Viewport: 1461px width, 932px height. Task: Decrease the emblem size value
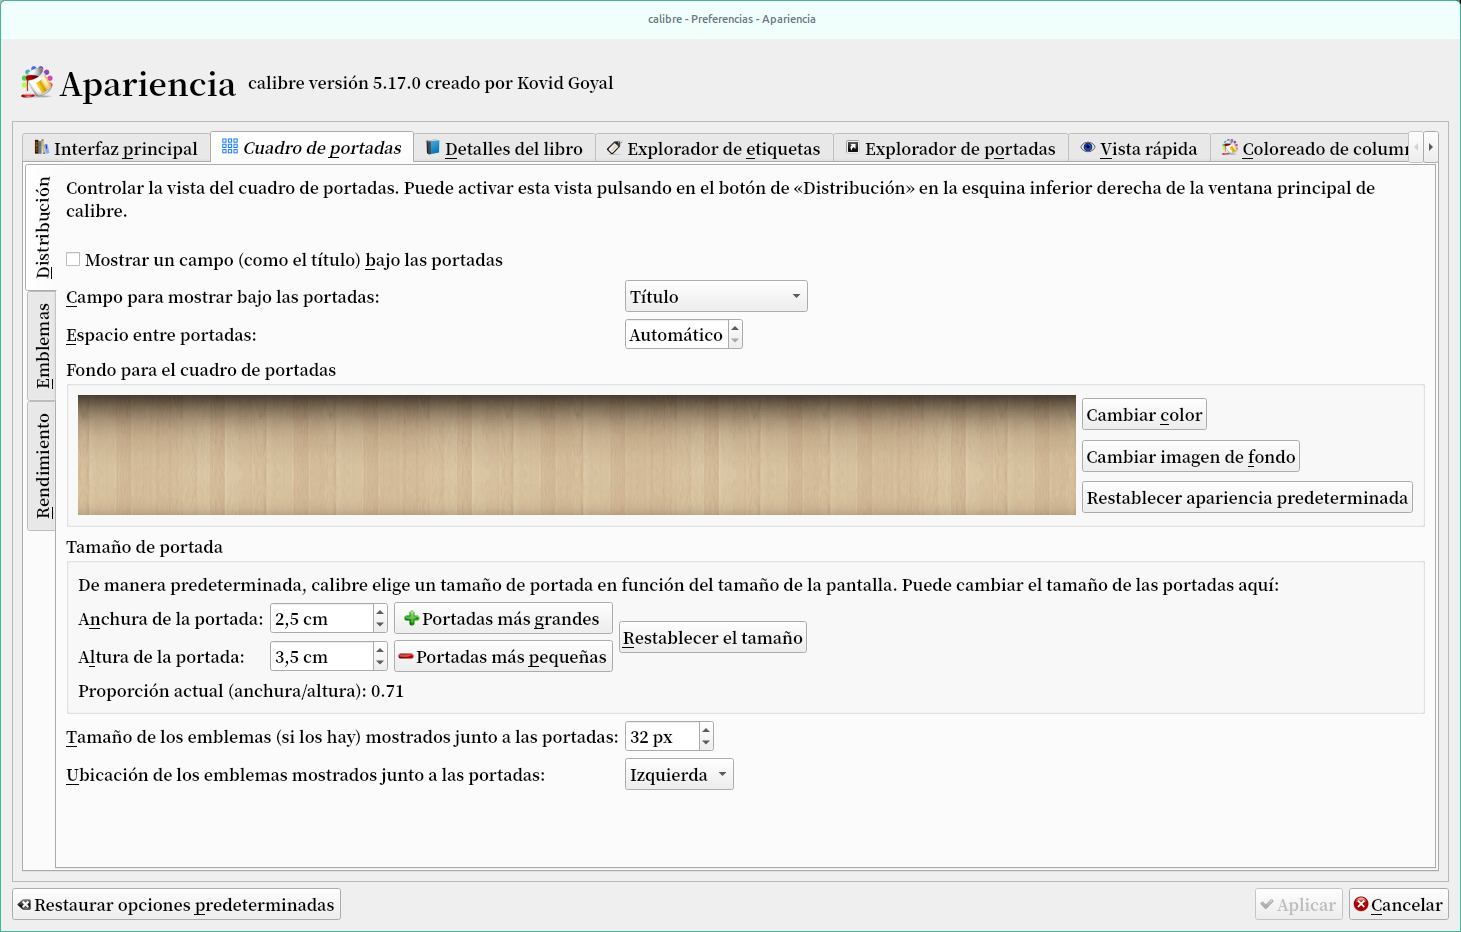click(x=706, y=744)
